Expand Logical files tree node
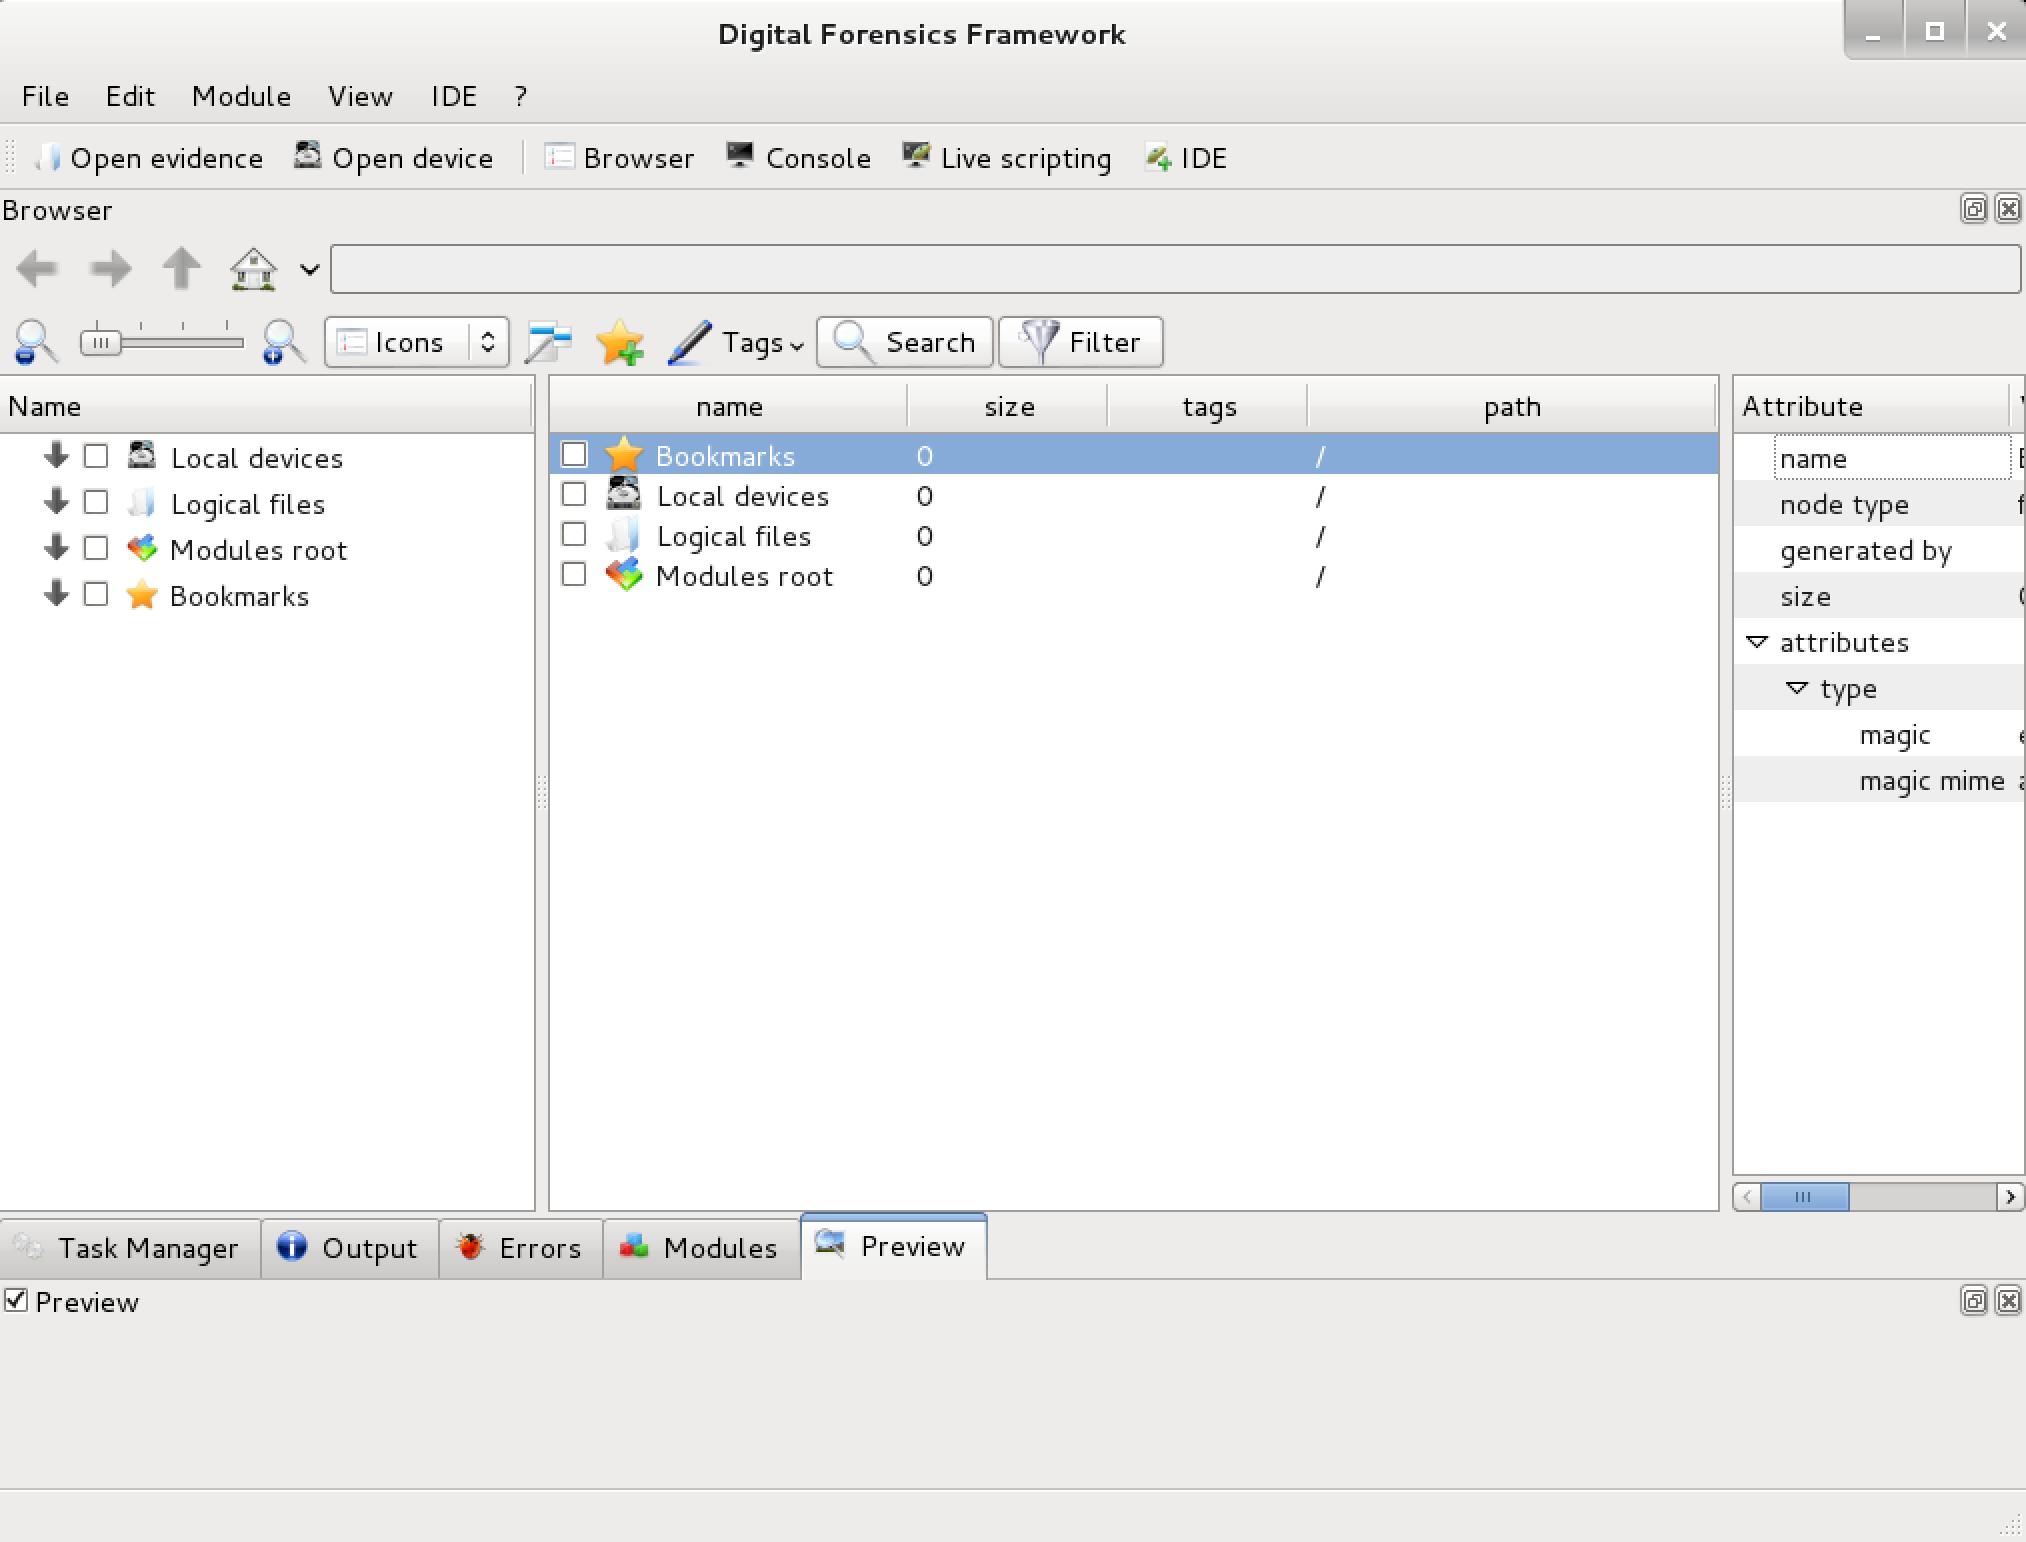The height and width of the screenshot is (1542, 2026). pyautogui.click(x=56, y=502)
